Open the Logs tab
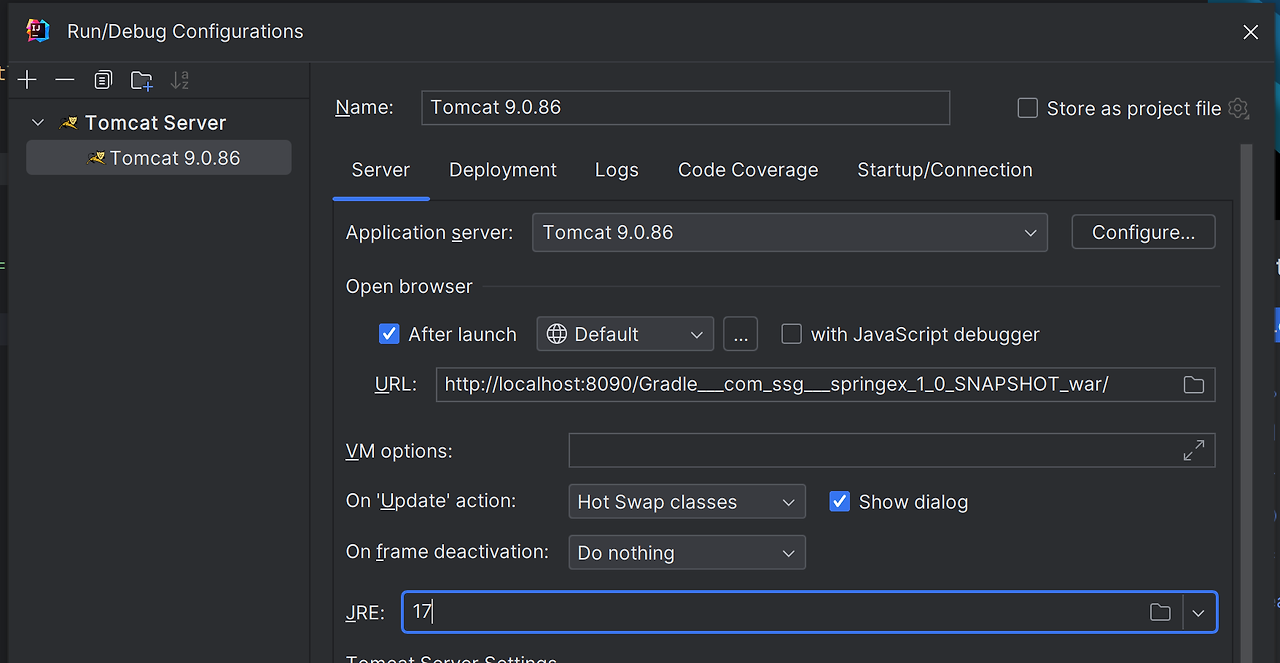Screen dimensions: 1280x663 [617, 170]
